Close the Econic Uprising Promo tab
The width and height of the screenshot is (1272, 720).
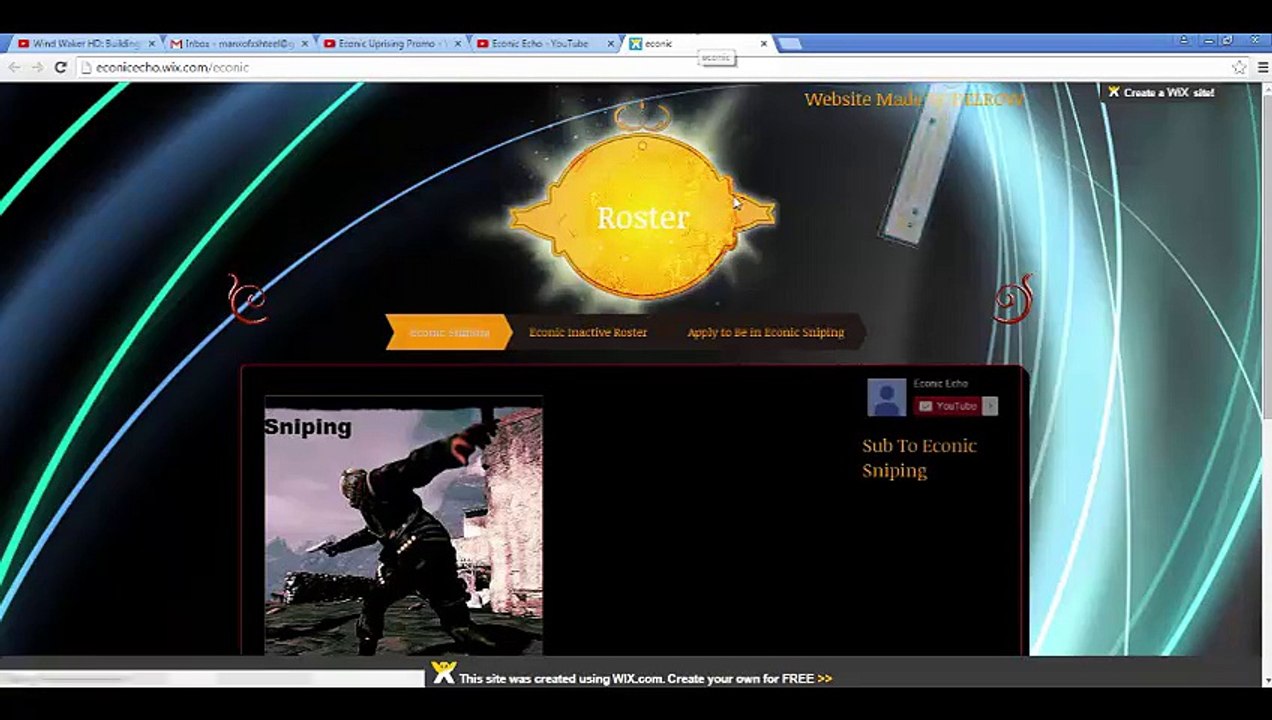(x=458, y=44)
